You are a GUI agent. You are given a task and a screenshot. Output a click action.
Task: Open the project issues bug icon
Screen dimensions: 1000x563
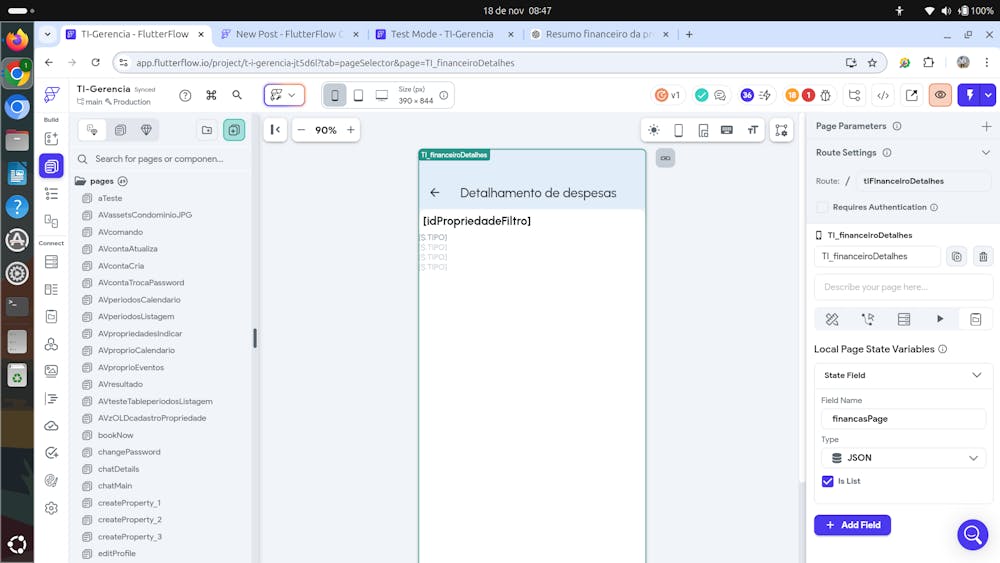coord(825,96)
